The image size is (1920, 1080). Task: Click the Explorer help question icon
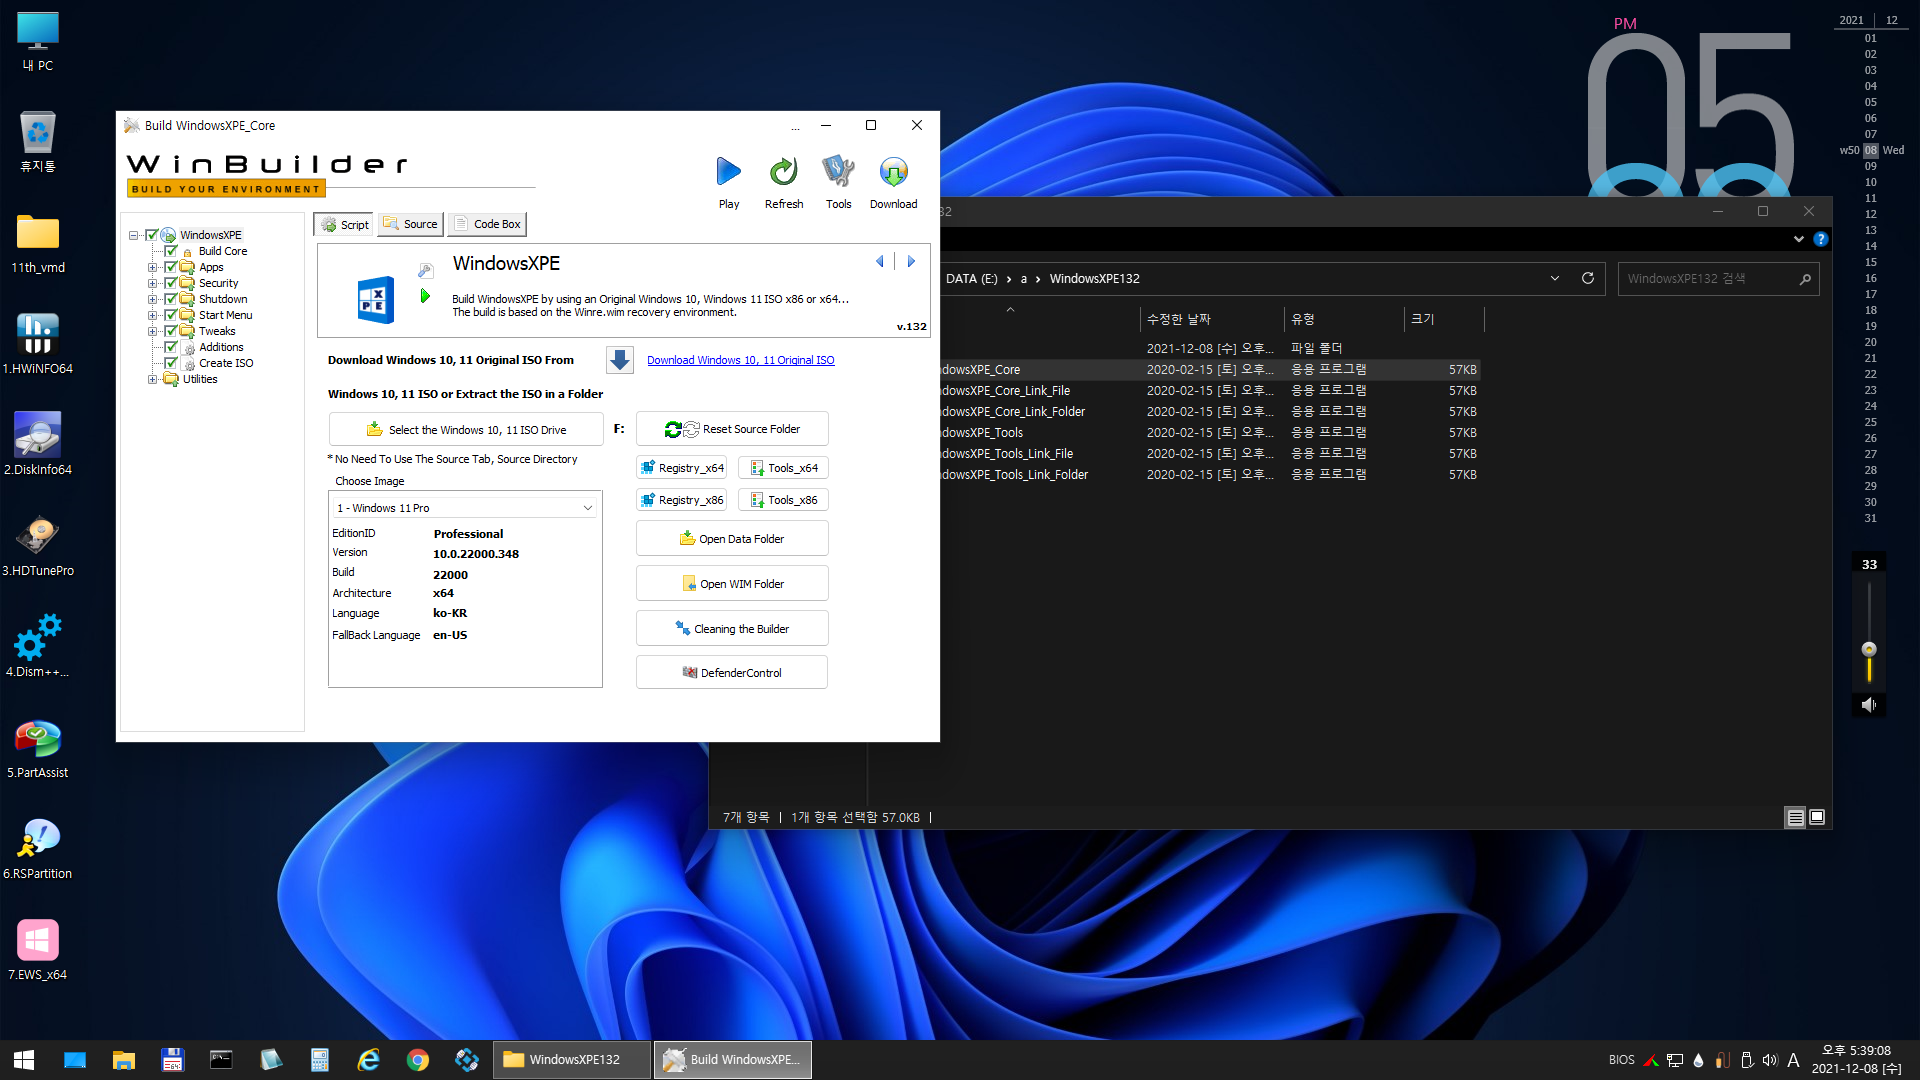click(x=1821, y=239)
